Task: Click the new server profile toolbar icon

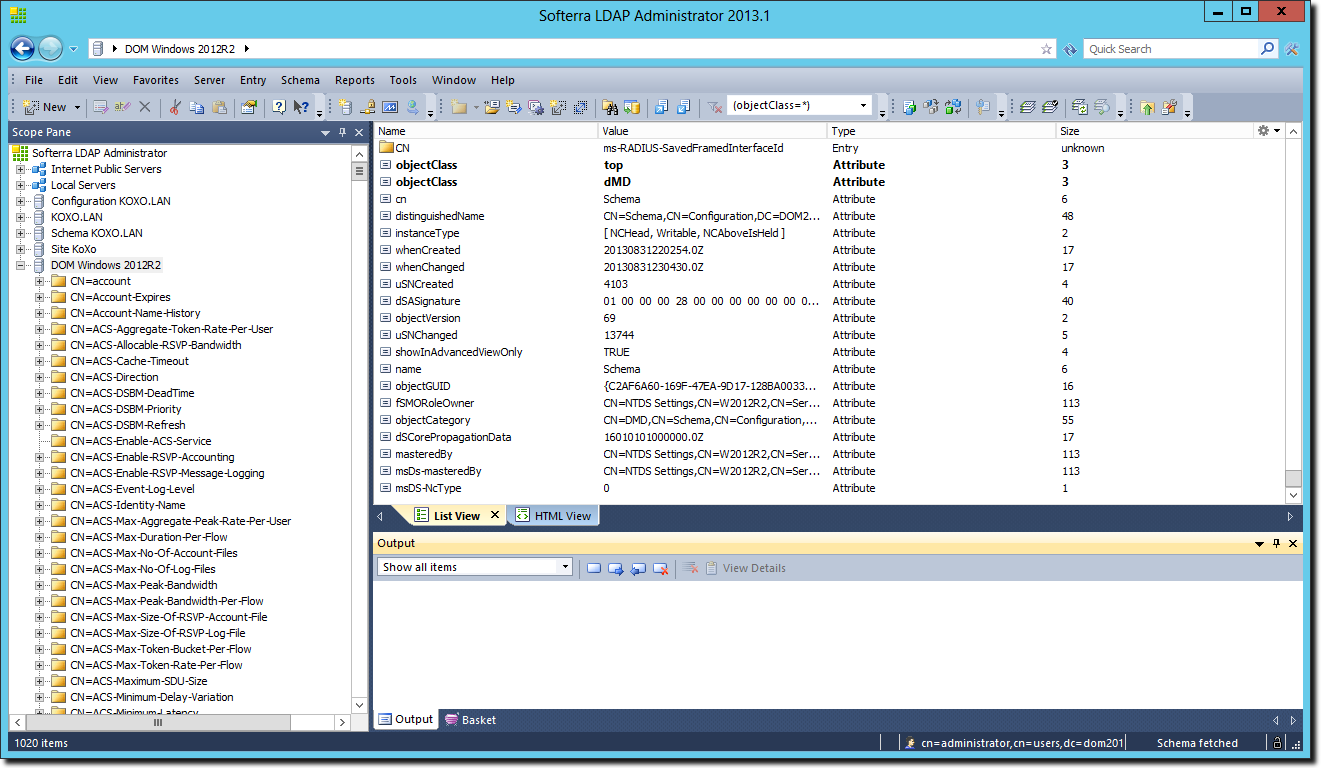Action: 345,107
